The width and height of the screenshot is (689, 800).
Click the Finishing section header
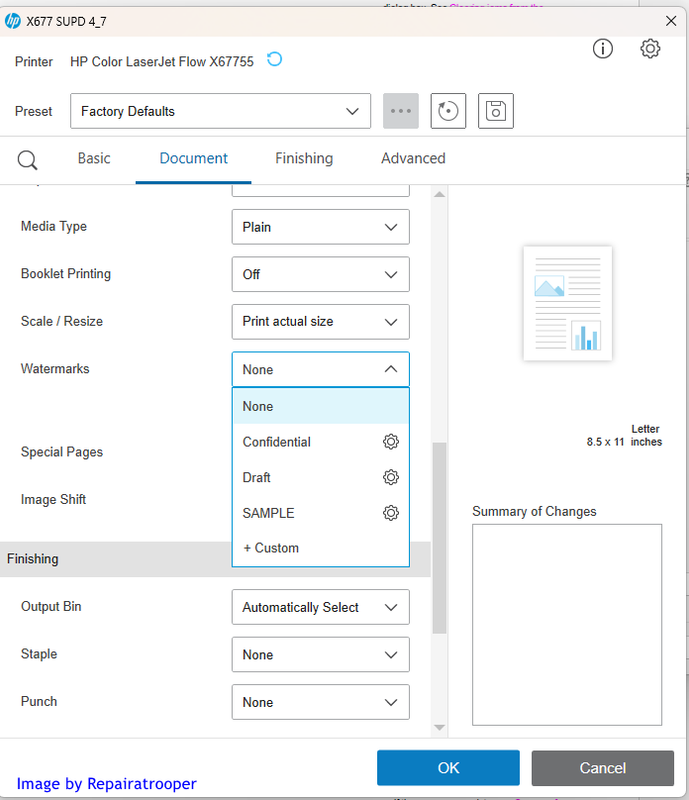click(x=215, y=559)
